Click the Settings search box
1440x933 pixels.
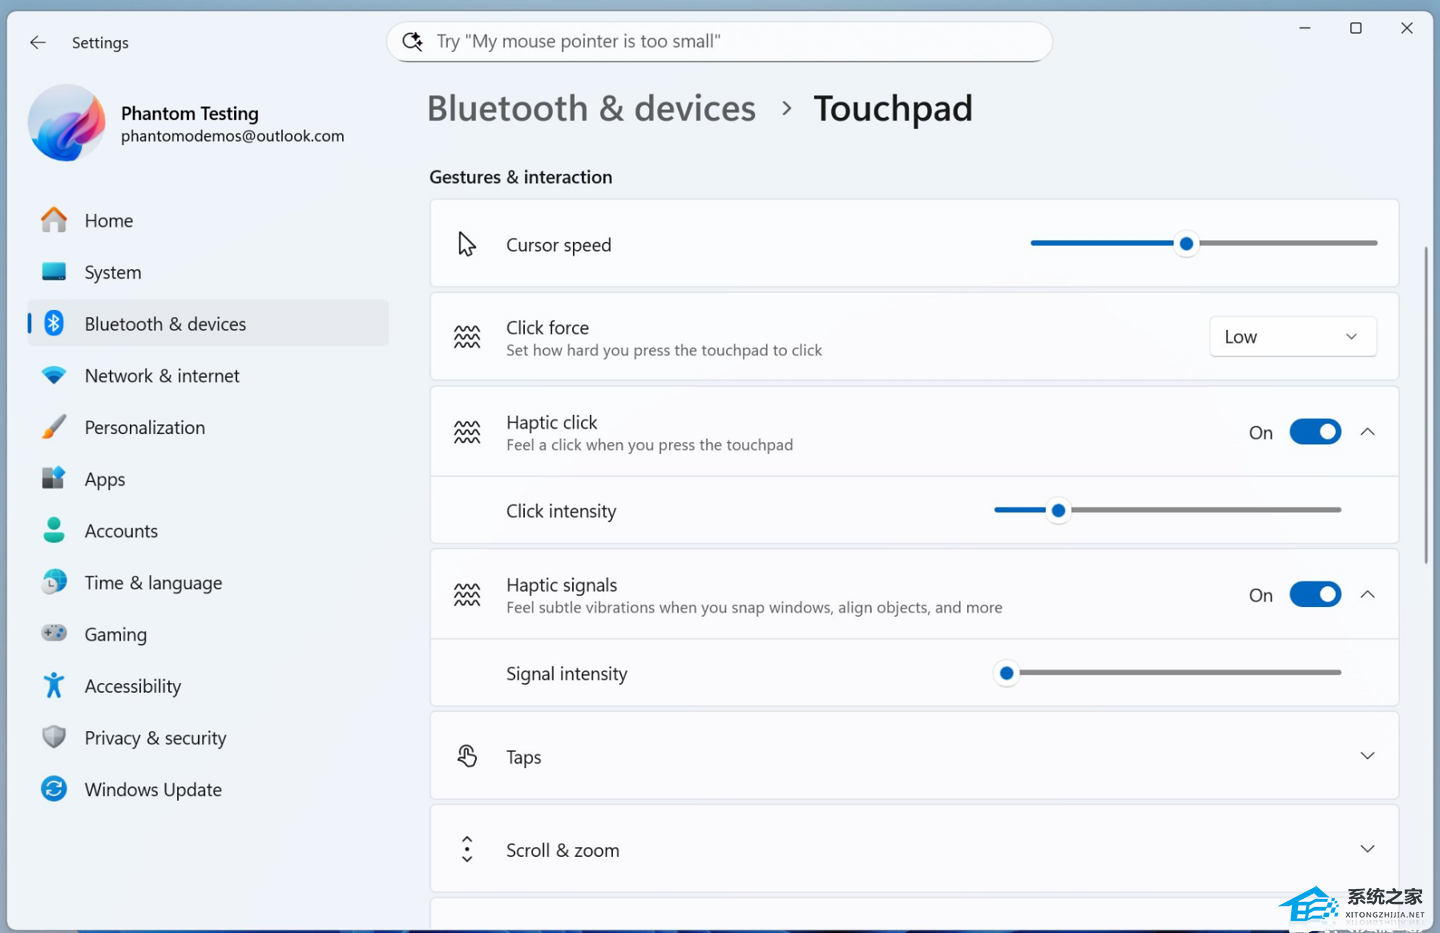click(x=719, y=41)
